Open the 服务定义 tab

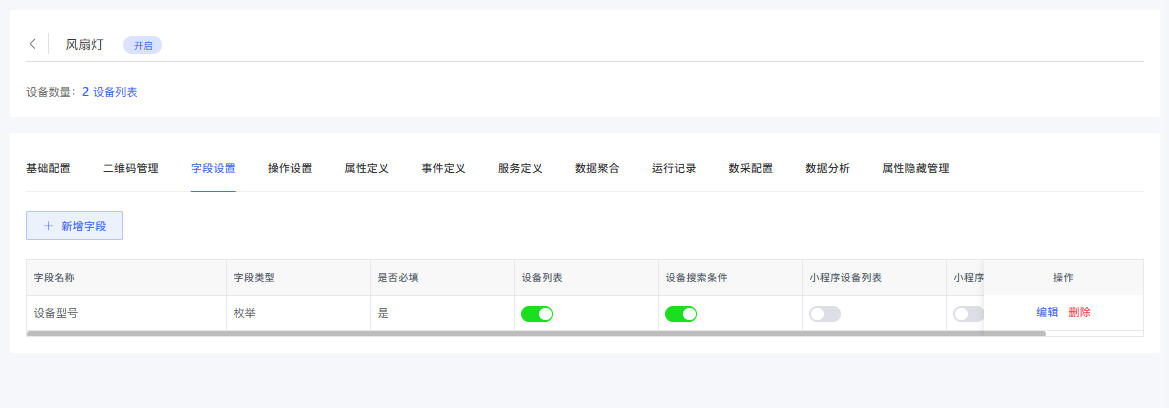520,168
